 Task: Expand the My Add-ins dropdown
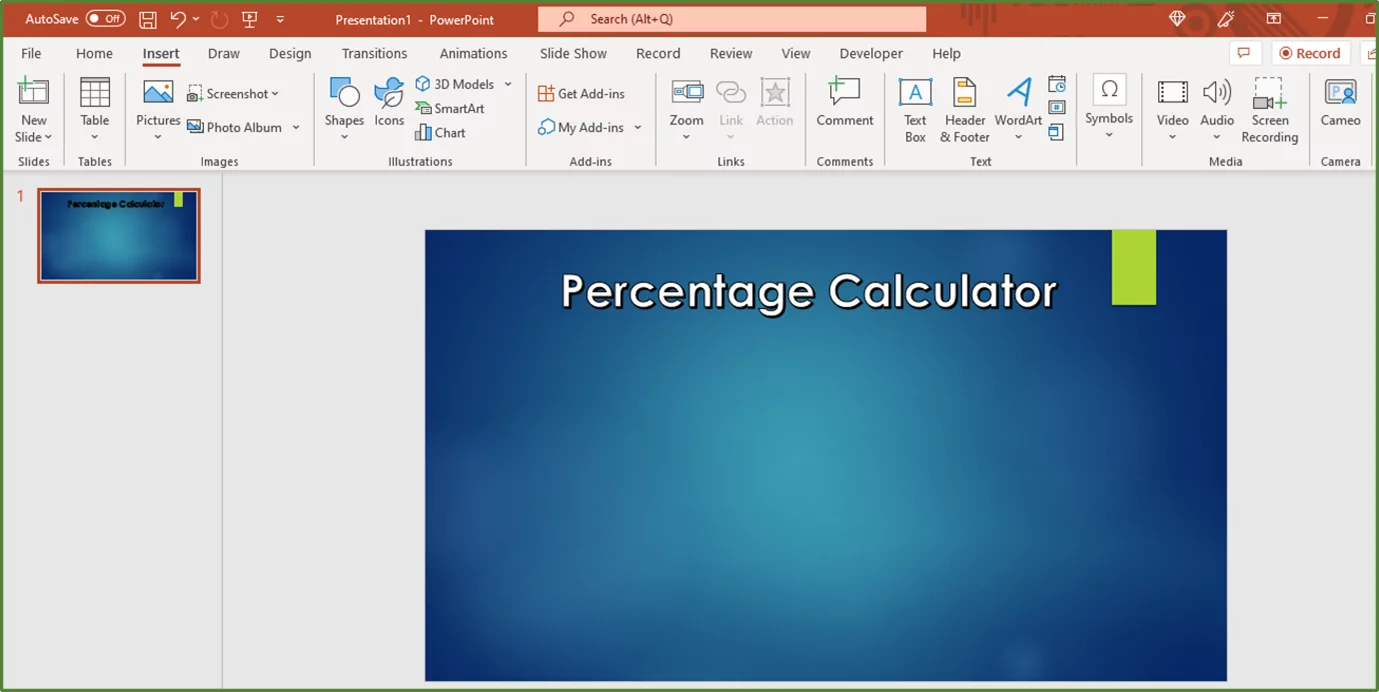[x=638, y=127]
